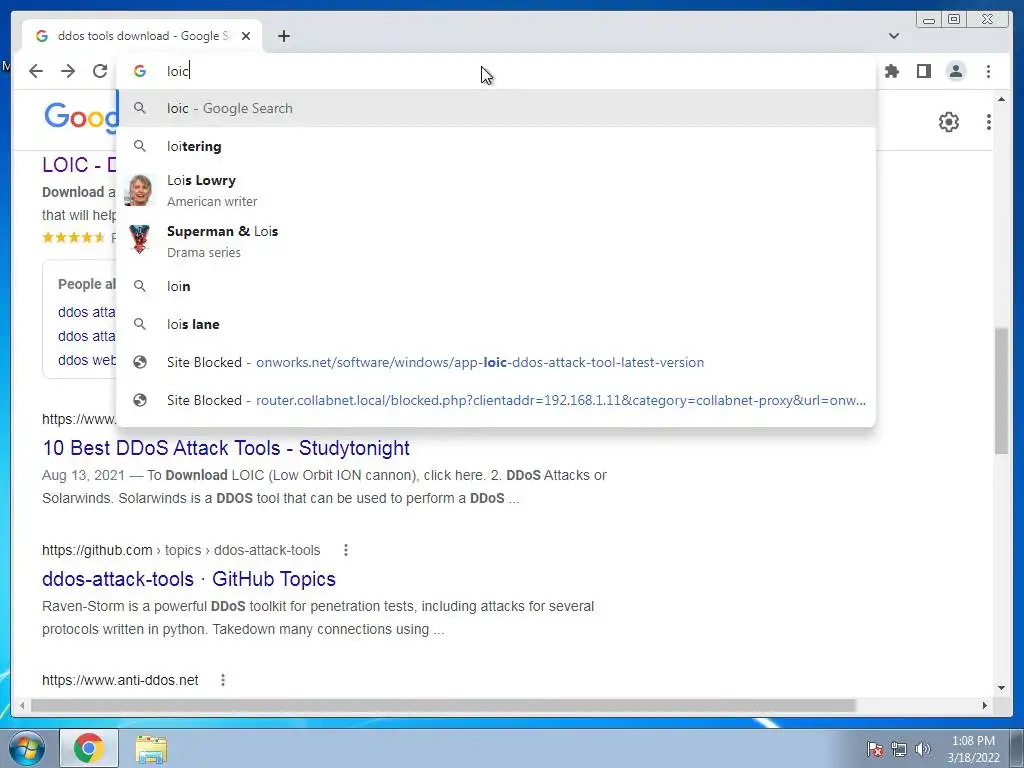
Task: Open the router.collabnet.local Site Blocked suggestion
Action: pyautogui.click(x=496, y=400)
